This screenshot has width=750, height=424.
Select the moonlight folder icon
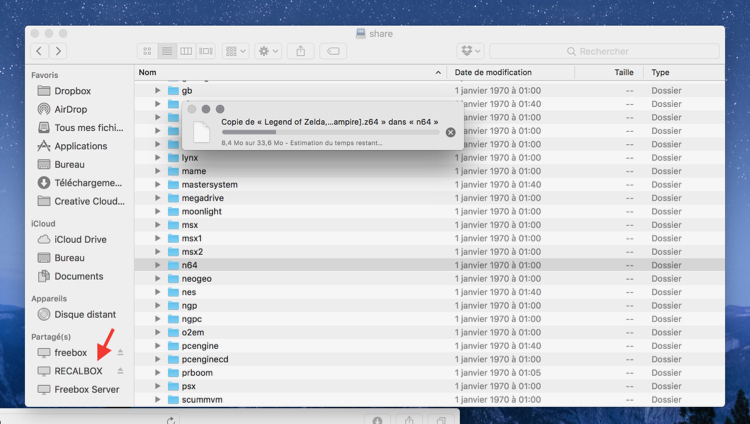point(173,211)
